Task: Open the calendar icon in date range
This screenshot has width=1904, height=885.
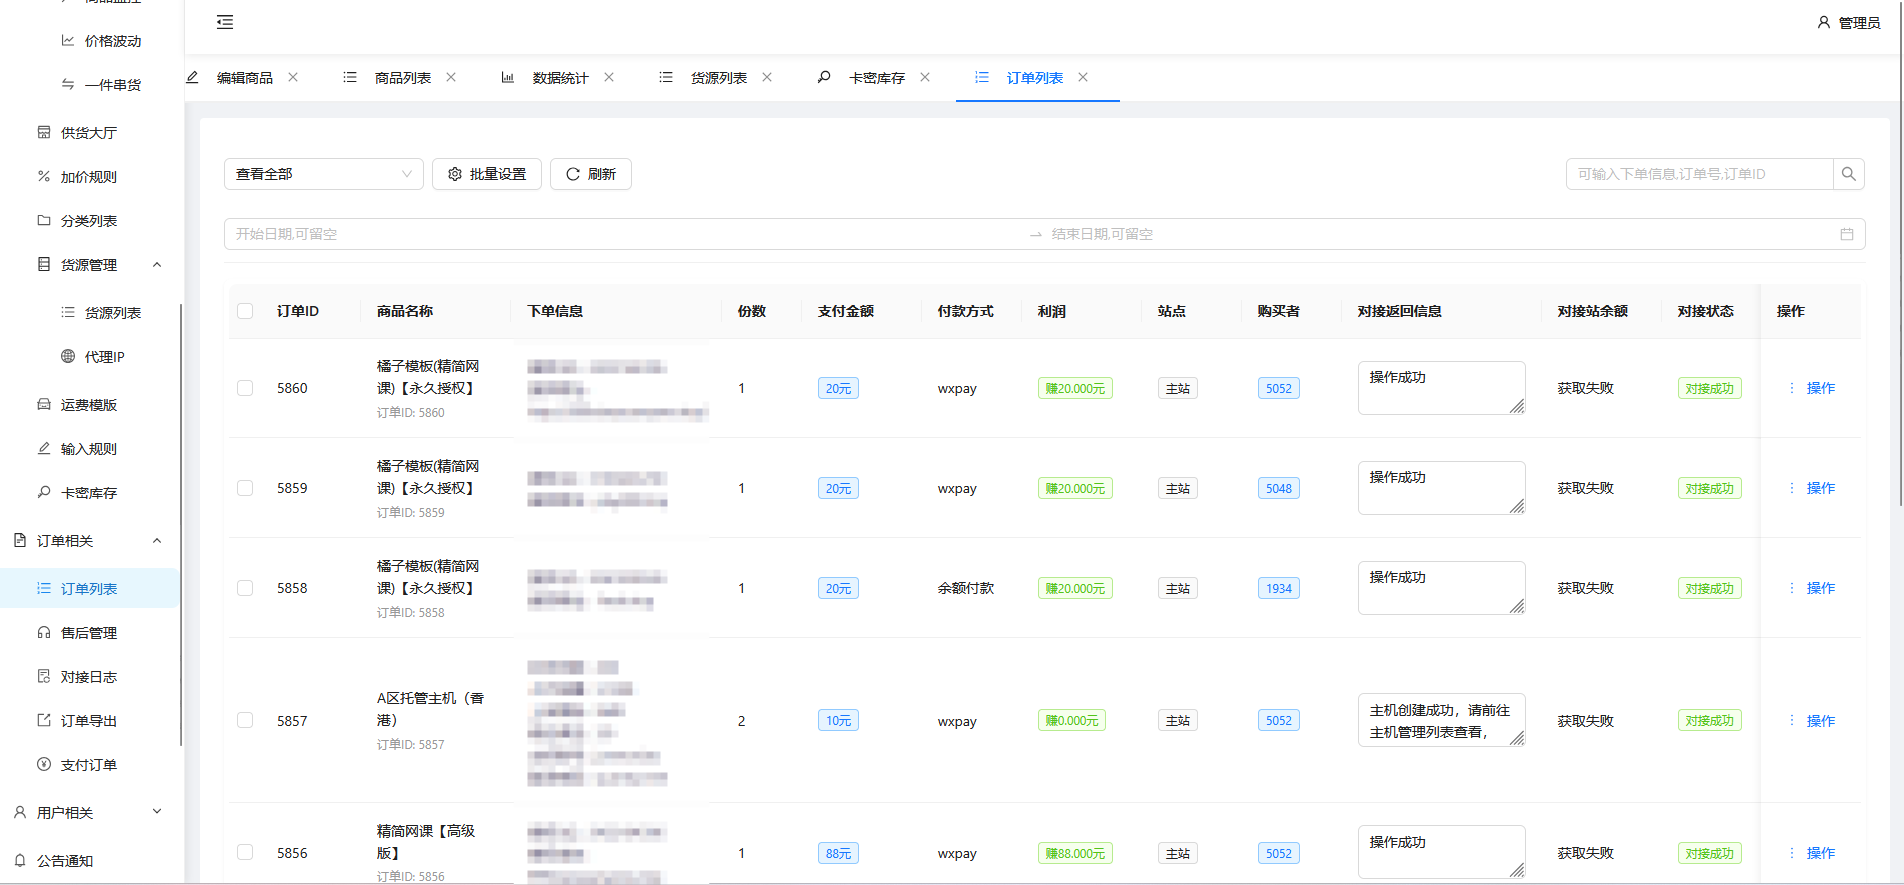Action: (x=1846, y=234)
